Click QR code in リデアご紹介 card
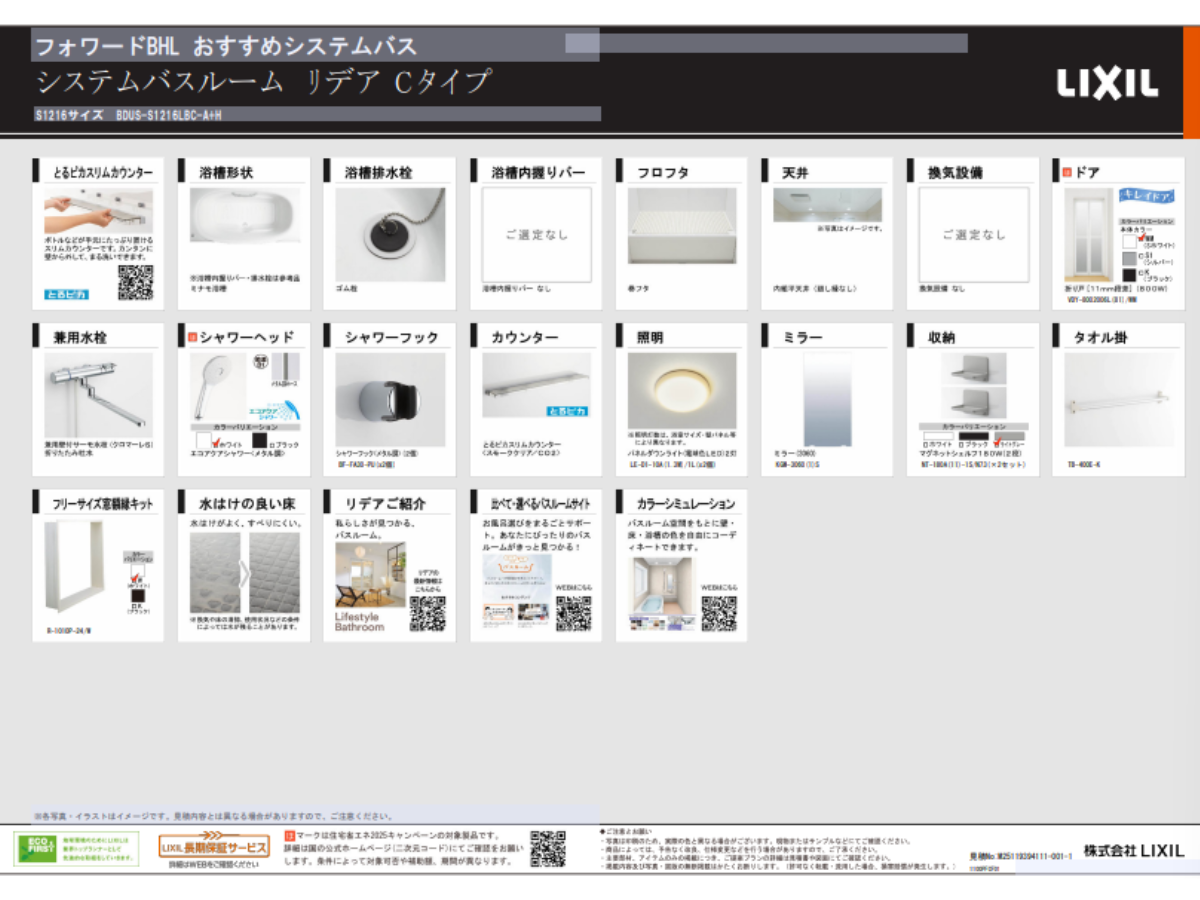 pos(427,613)
